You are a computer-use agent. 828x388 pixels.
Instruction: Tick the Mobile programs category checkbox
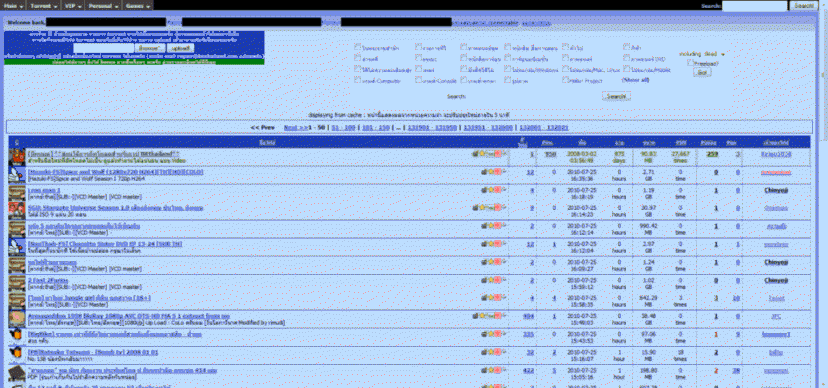[x=626, y=69]
